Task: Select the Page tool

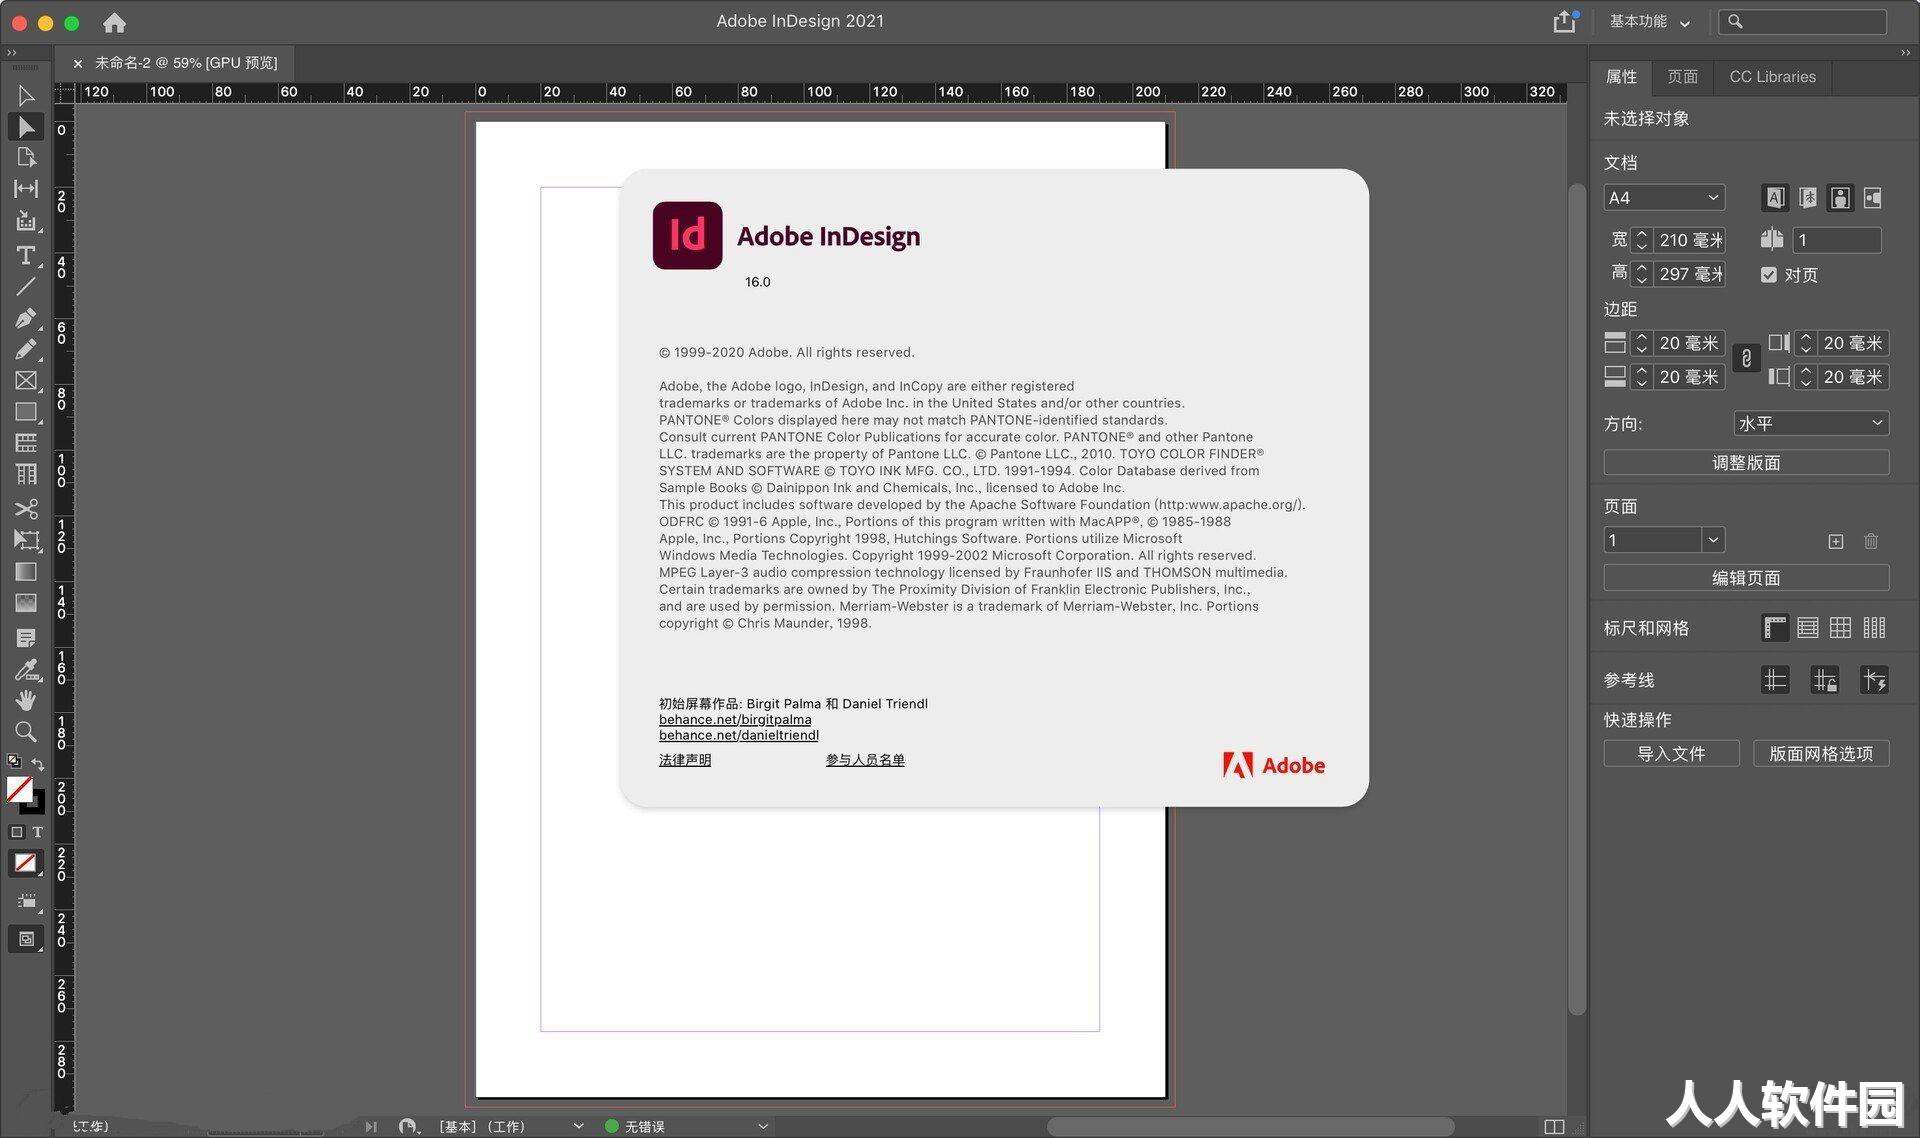Action: click(26, 158)
